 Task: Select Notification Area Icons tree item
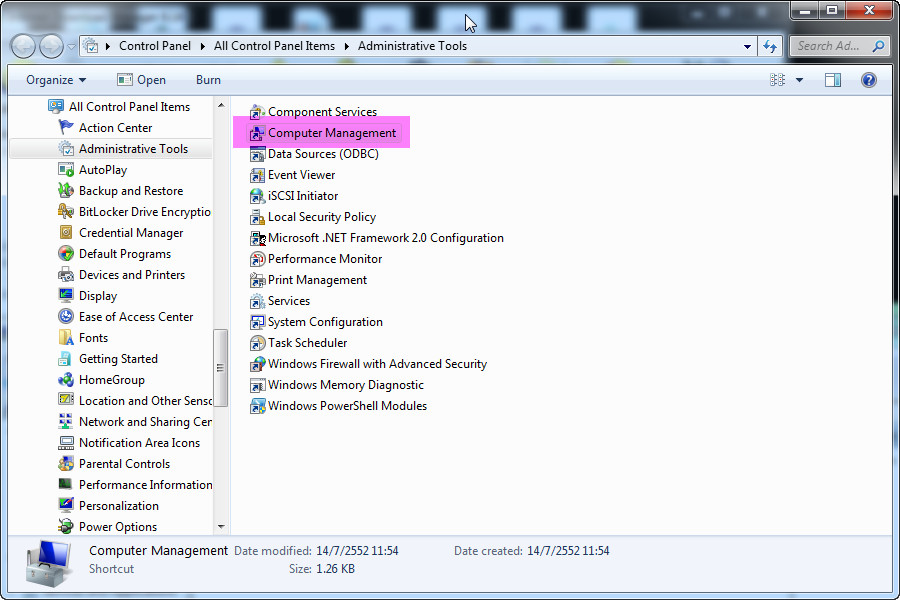129,443
